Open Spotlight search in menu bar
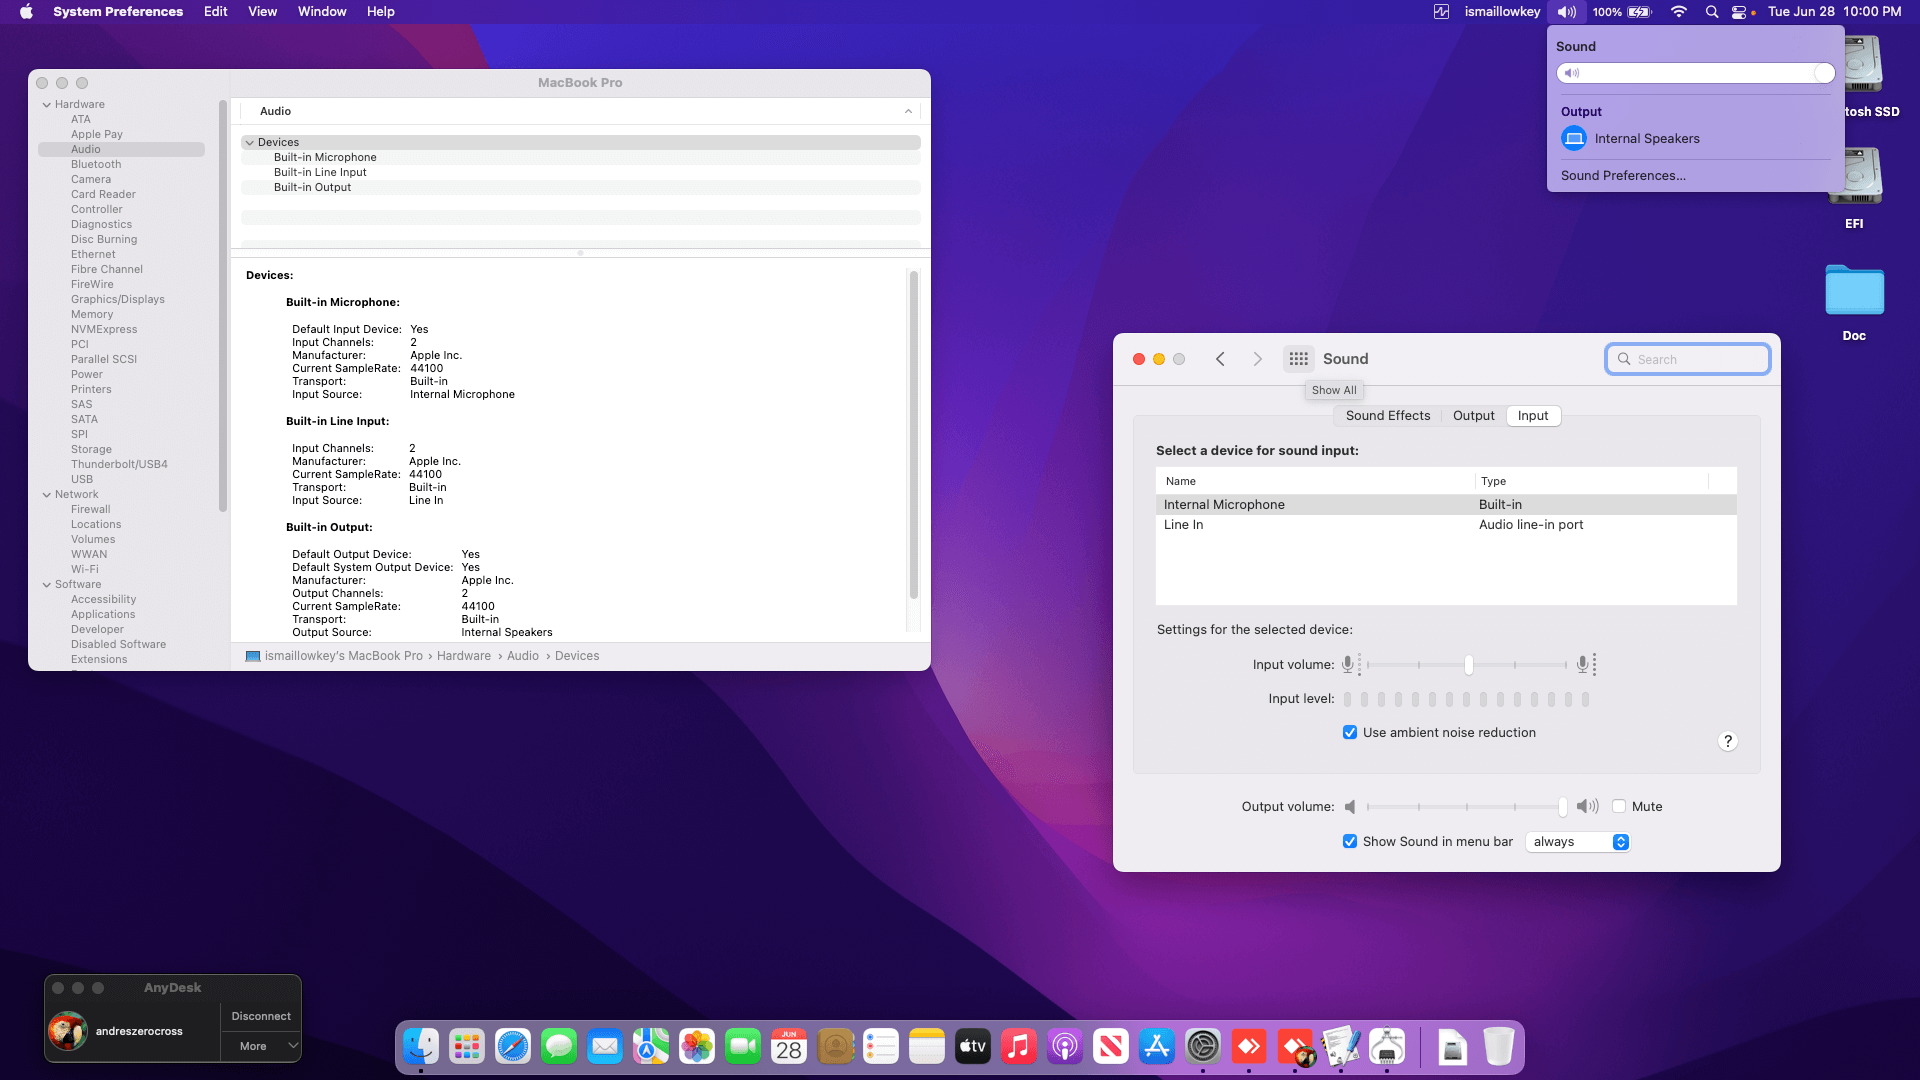Screen dimensions: 1920x1080 (1712, 12)
